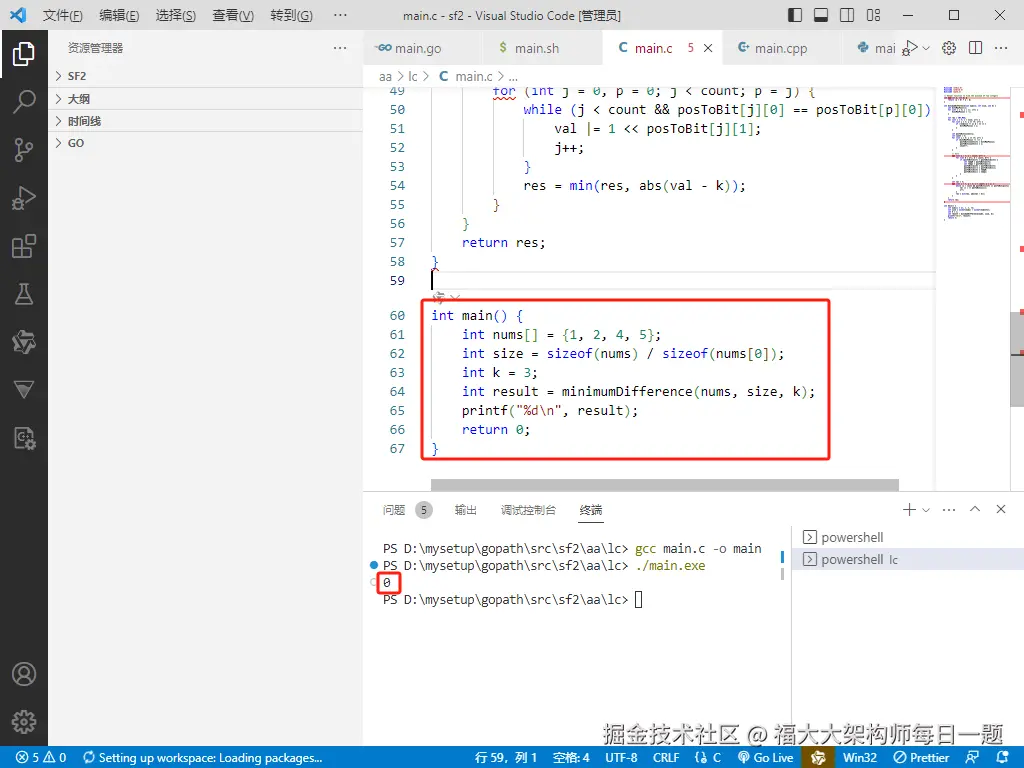The height and width of the screenshot is (768, 1024).
Task: Close the terminal panel
Action: [x=1001, y=509]
